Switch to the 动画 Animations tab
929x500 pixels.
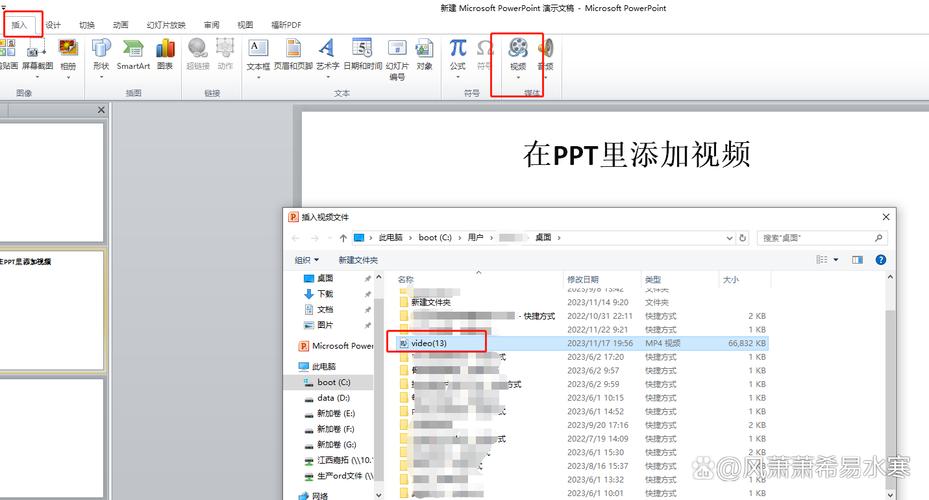(121, 25)
